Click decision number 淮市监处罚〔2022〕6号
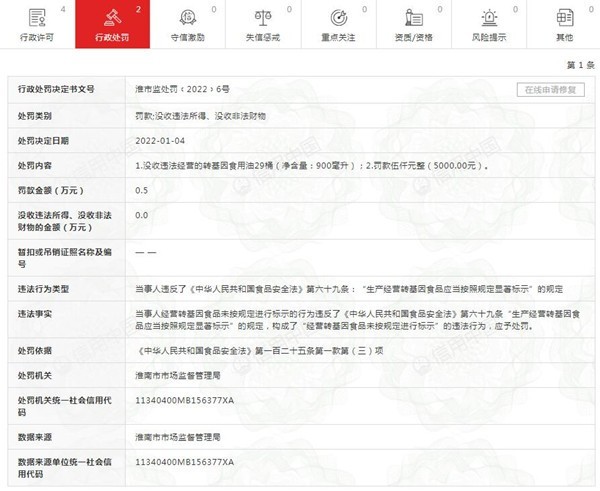 click(x=183, y=89)
